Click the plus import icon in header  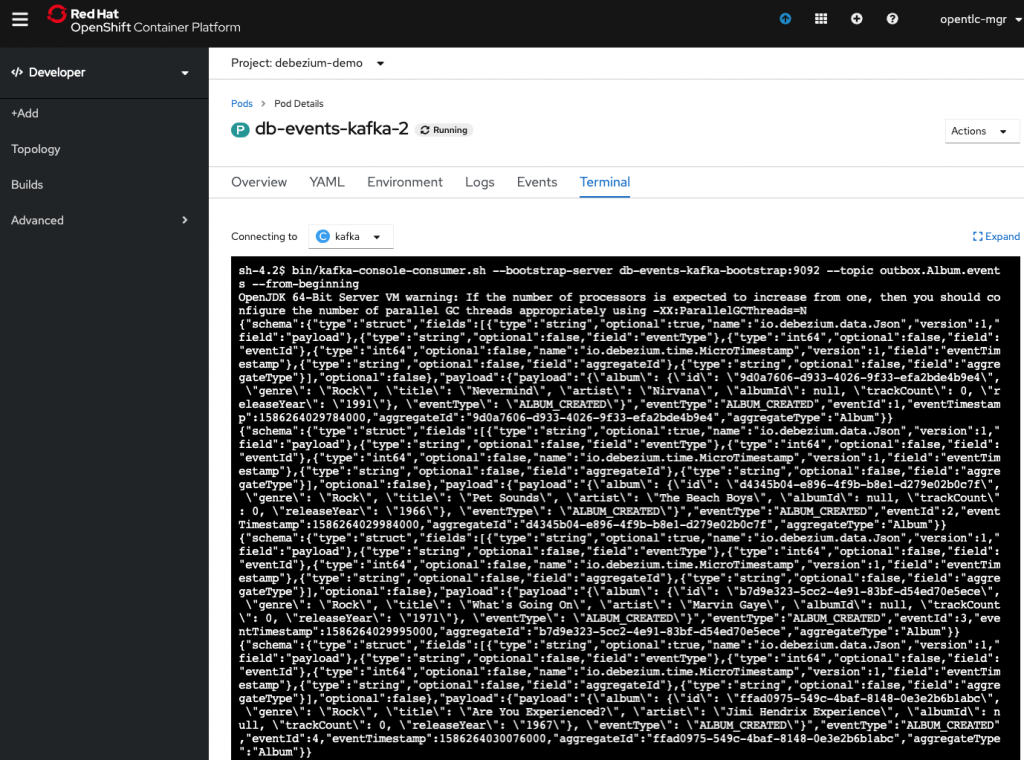(x=856, y=19)
